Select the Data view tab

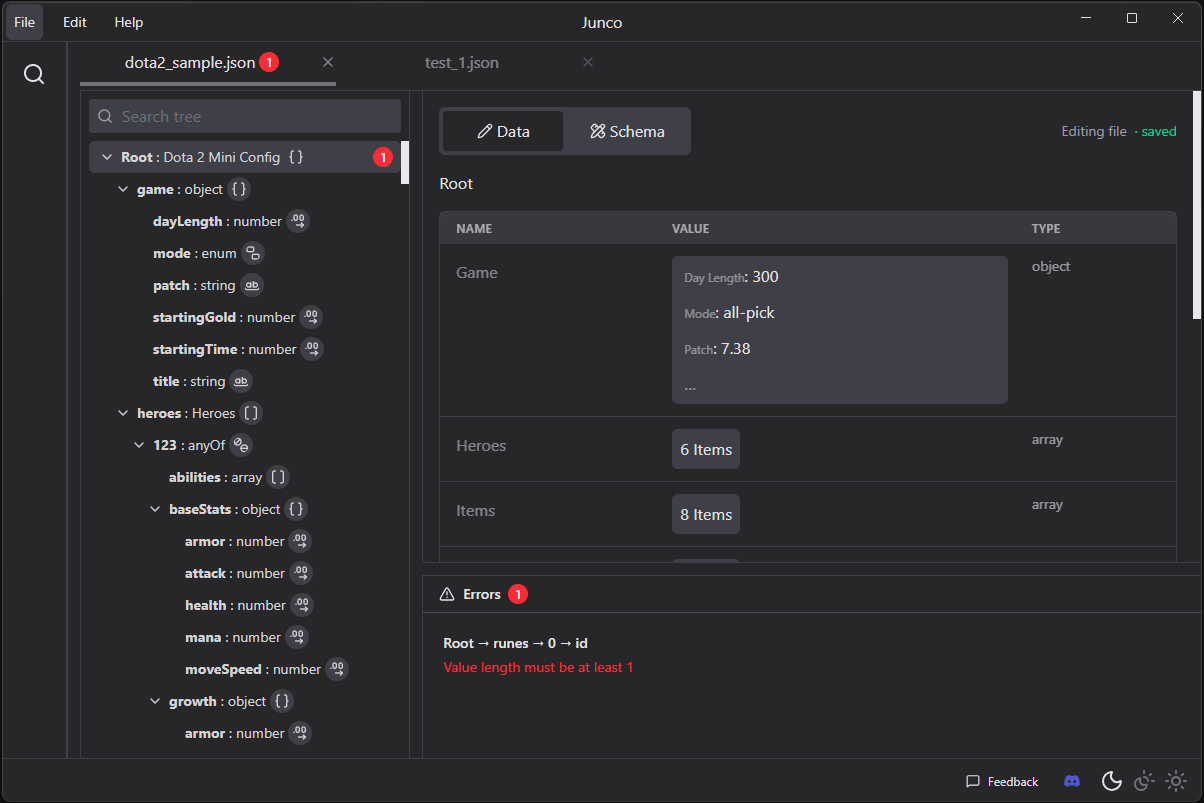point(503,131)
